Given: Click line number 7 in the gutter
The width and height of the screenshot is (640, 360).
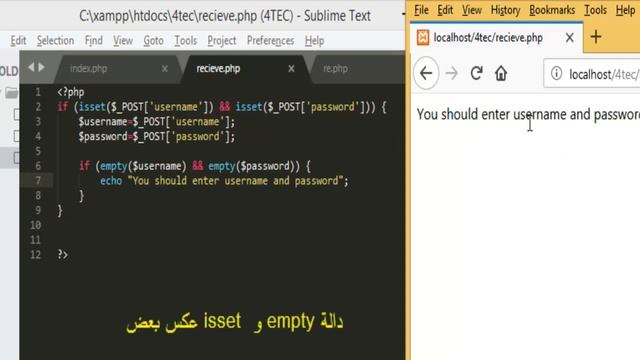Looking at the screenshot, I should tap(38, 180).
